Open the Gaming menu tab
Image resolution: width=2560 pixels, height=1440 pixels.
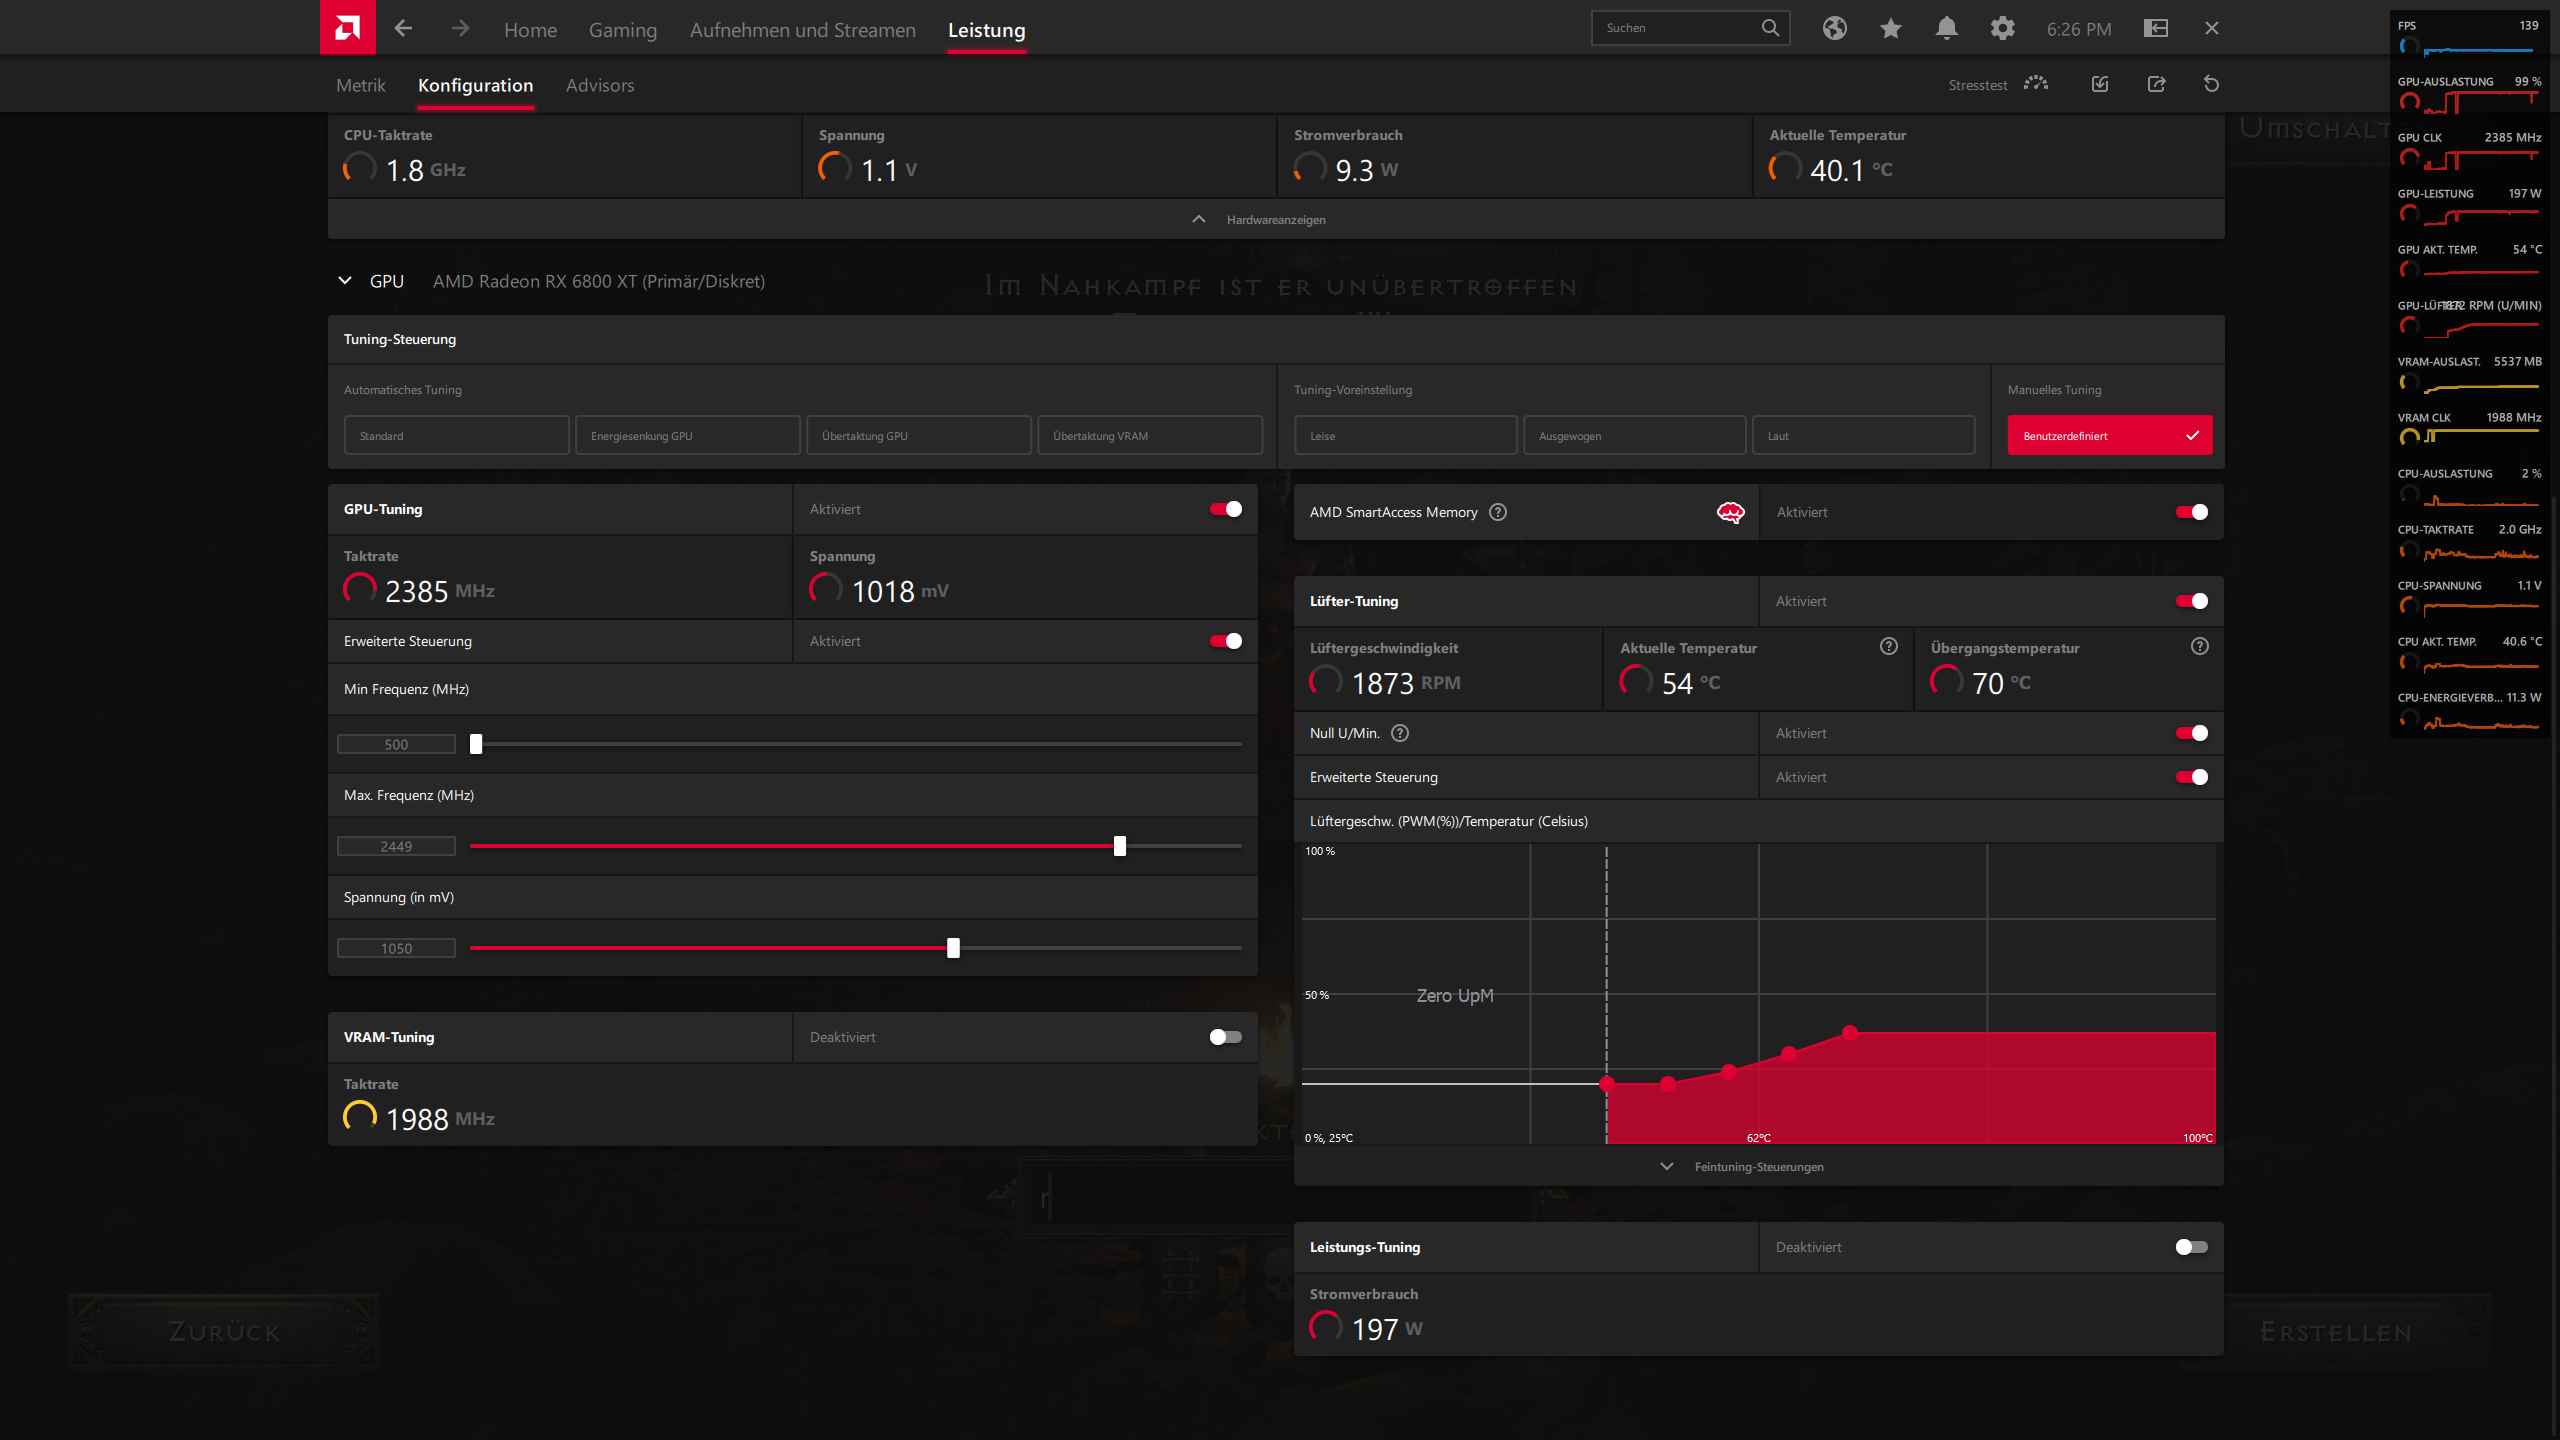(x=622, y=30)
